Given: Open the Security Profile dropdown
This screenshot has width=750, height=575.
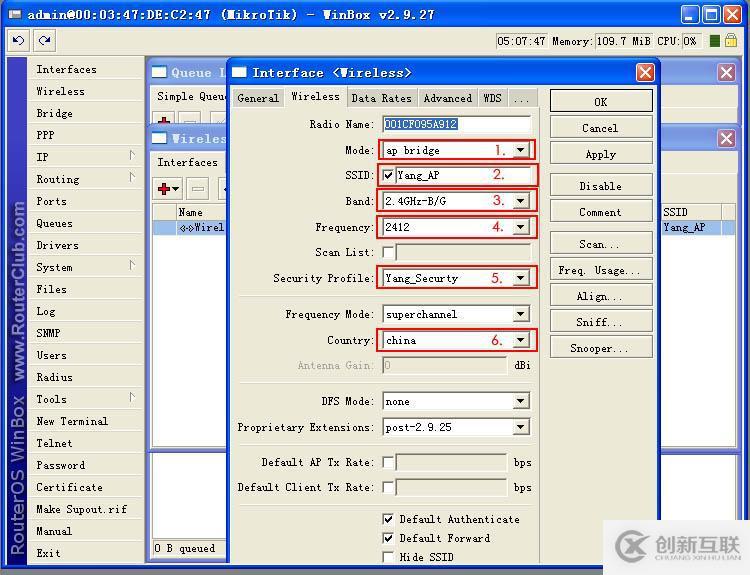Looking at the screenshot, I should pyautogui.click(x=520, y=278).
